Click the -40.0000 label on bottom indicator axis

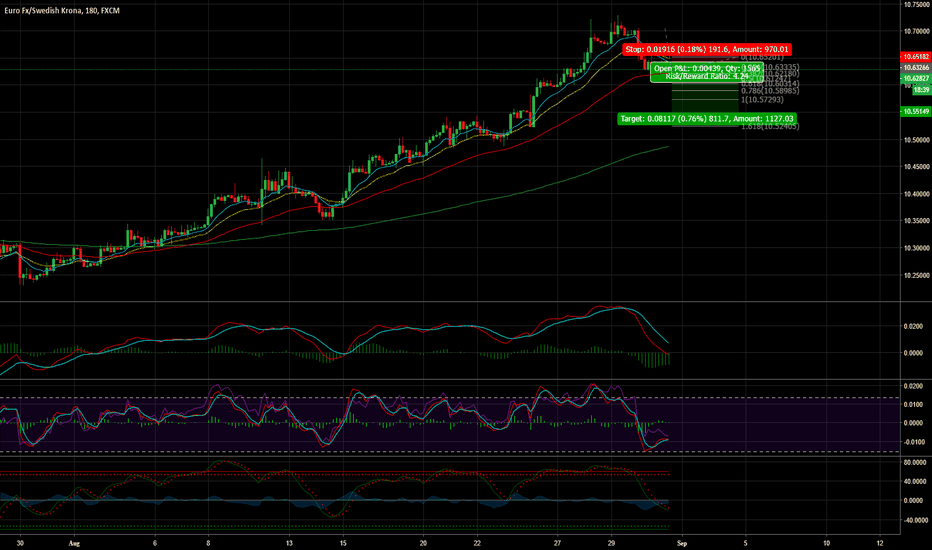click(915, 520)
